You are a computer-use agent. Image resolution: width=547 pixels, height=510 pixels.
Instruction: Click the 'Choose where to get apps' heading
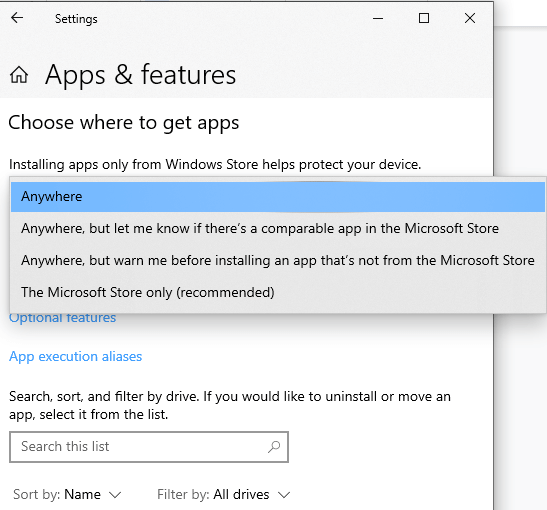pyautogui.click(x=124, y=123)
